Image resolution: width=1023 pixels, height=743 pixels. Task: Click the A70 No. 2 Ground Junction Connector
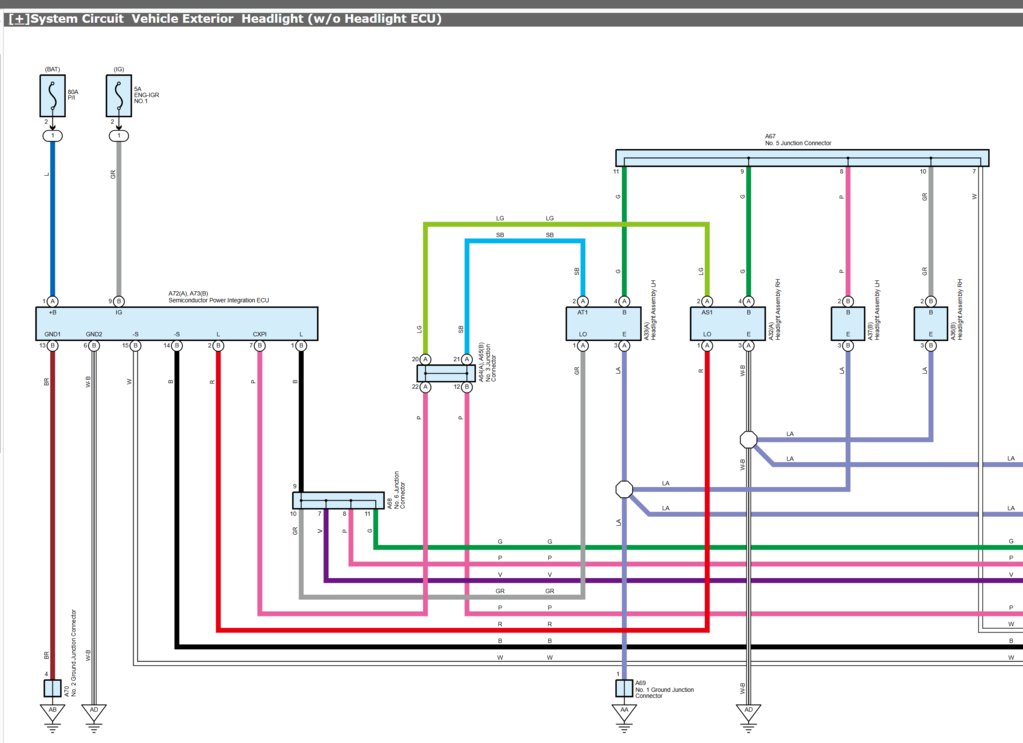pos(52,688)
